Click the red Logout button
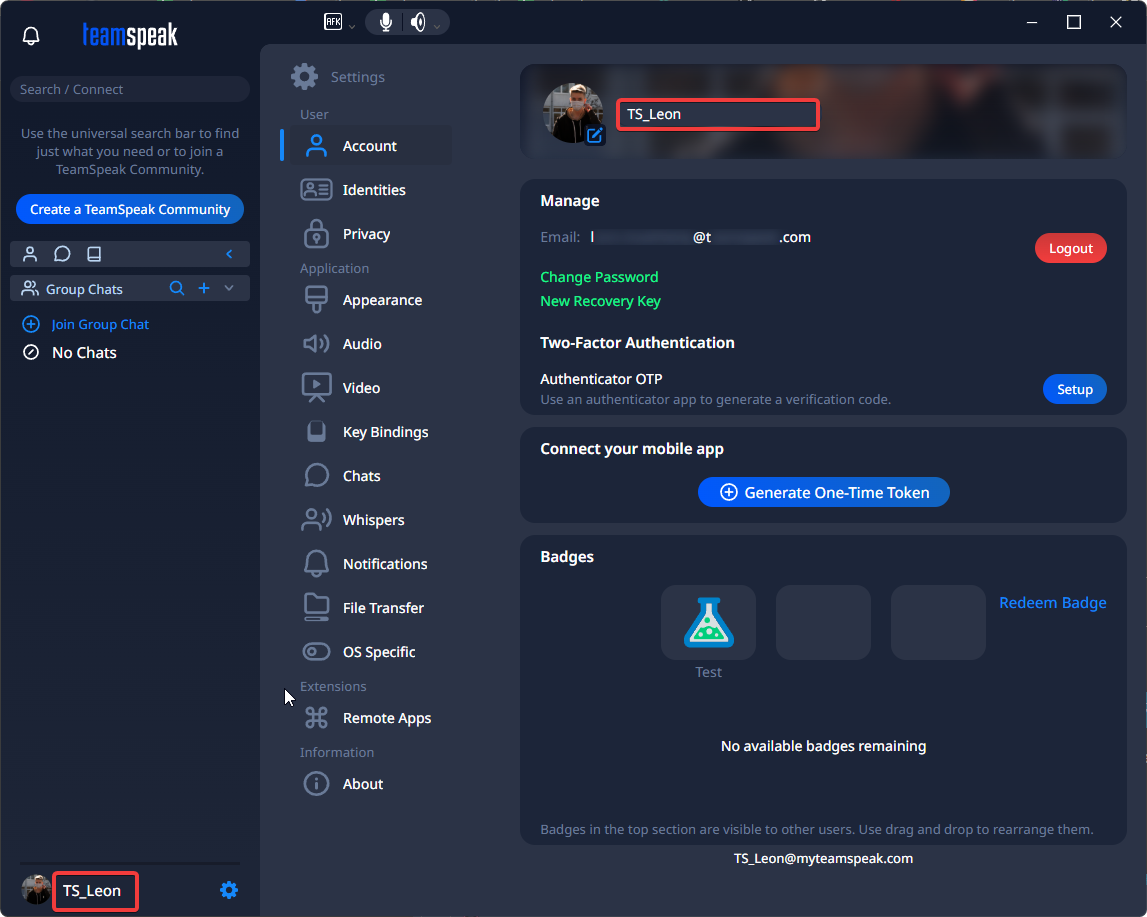Screen dimensions: 1147x917 [x=1070, y=248]
